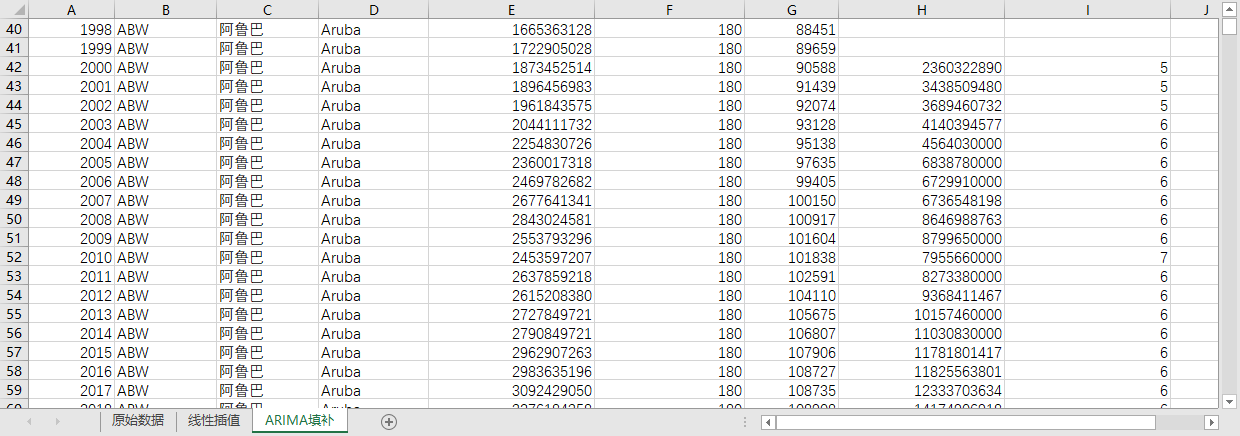Click the horizontal scrollbar left arrow

[767, 423]
